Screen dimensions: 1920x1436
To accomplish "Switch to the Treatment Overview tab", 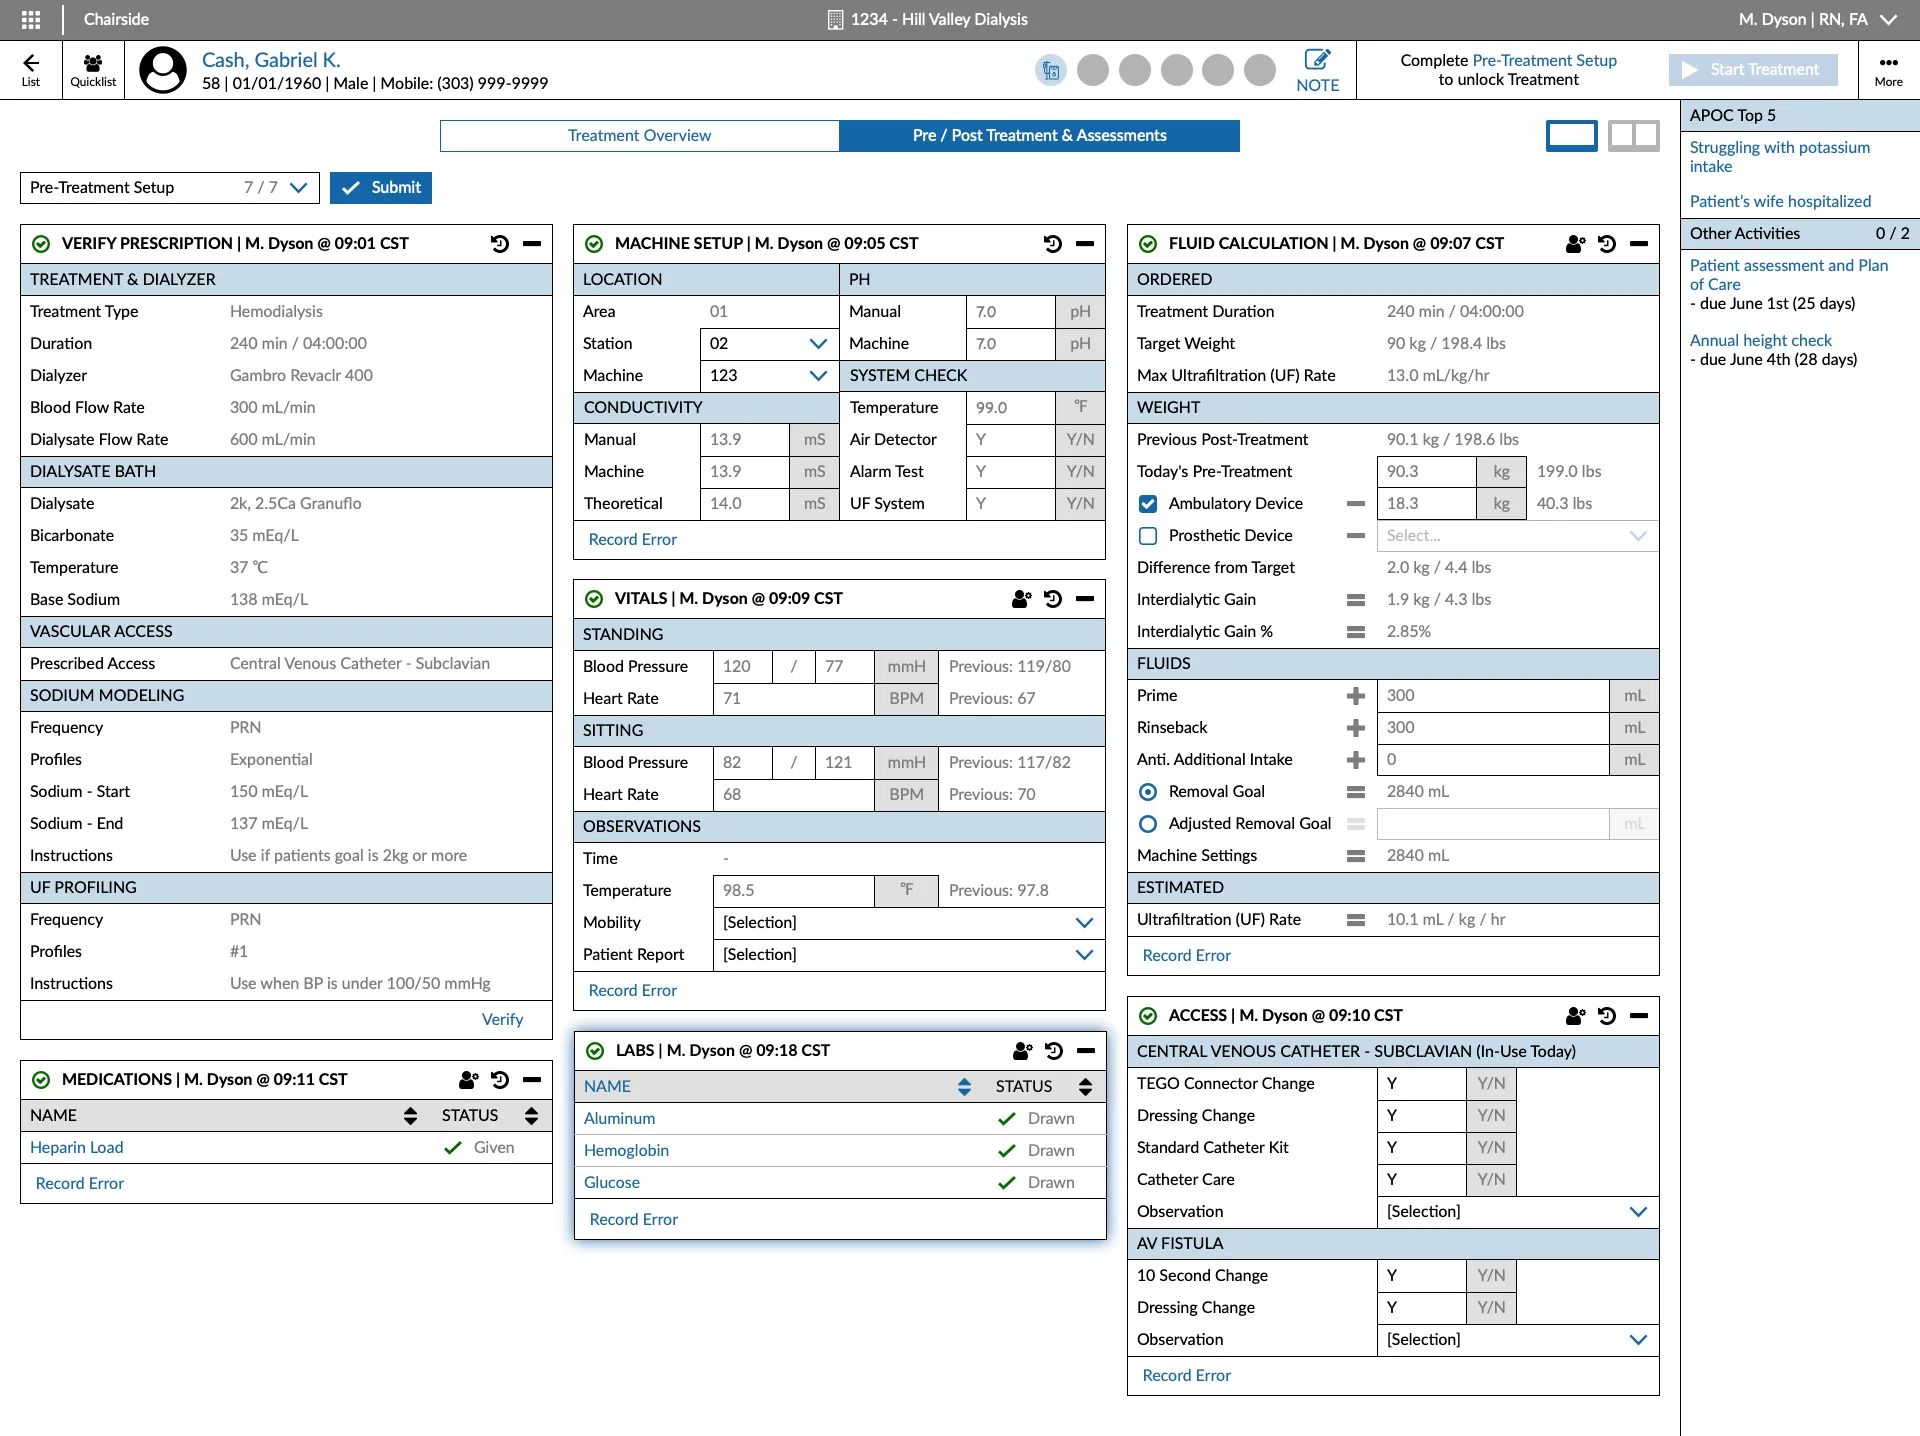I will click(x=639, y=135).
